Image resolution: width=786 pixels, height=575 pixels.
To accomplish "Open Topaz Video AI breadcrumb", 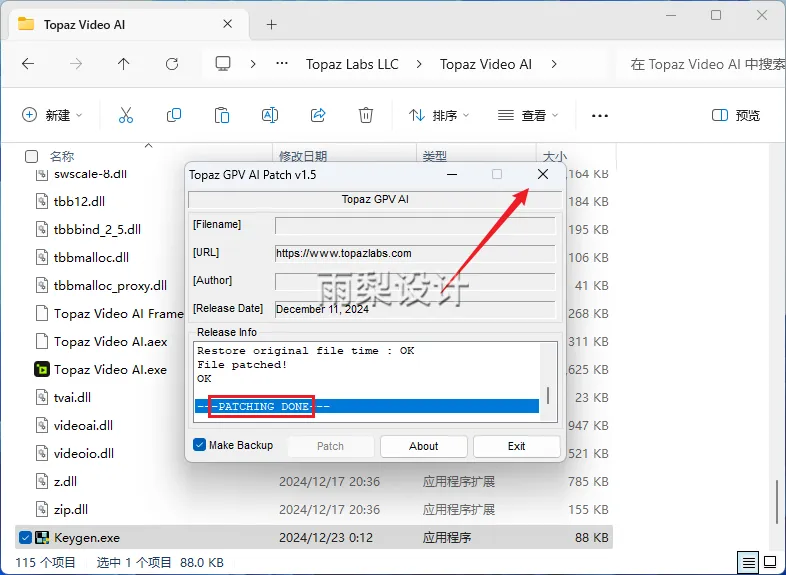I will coord(486,64).
